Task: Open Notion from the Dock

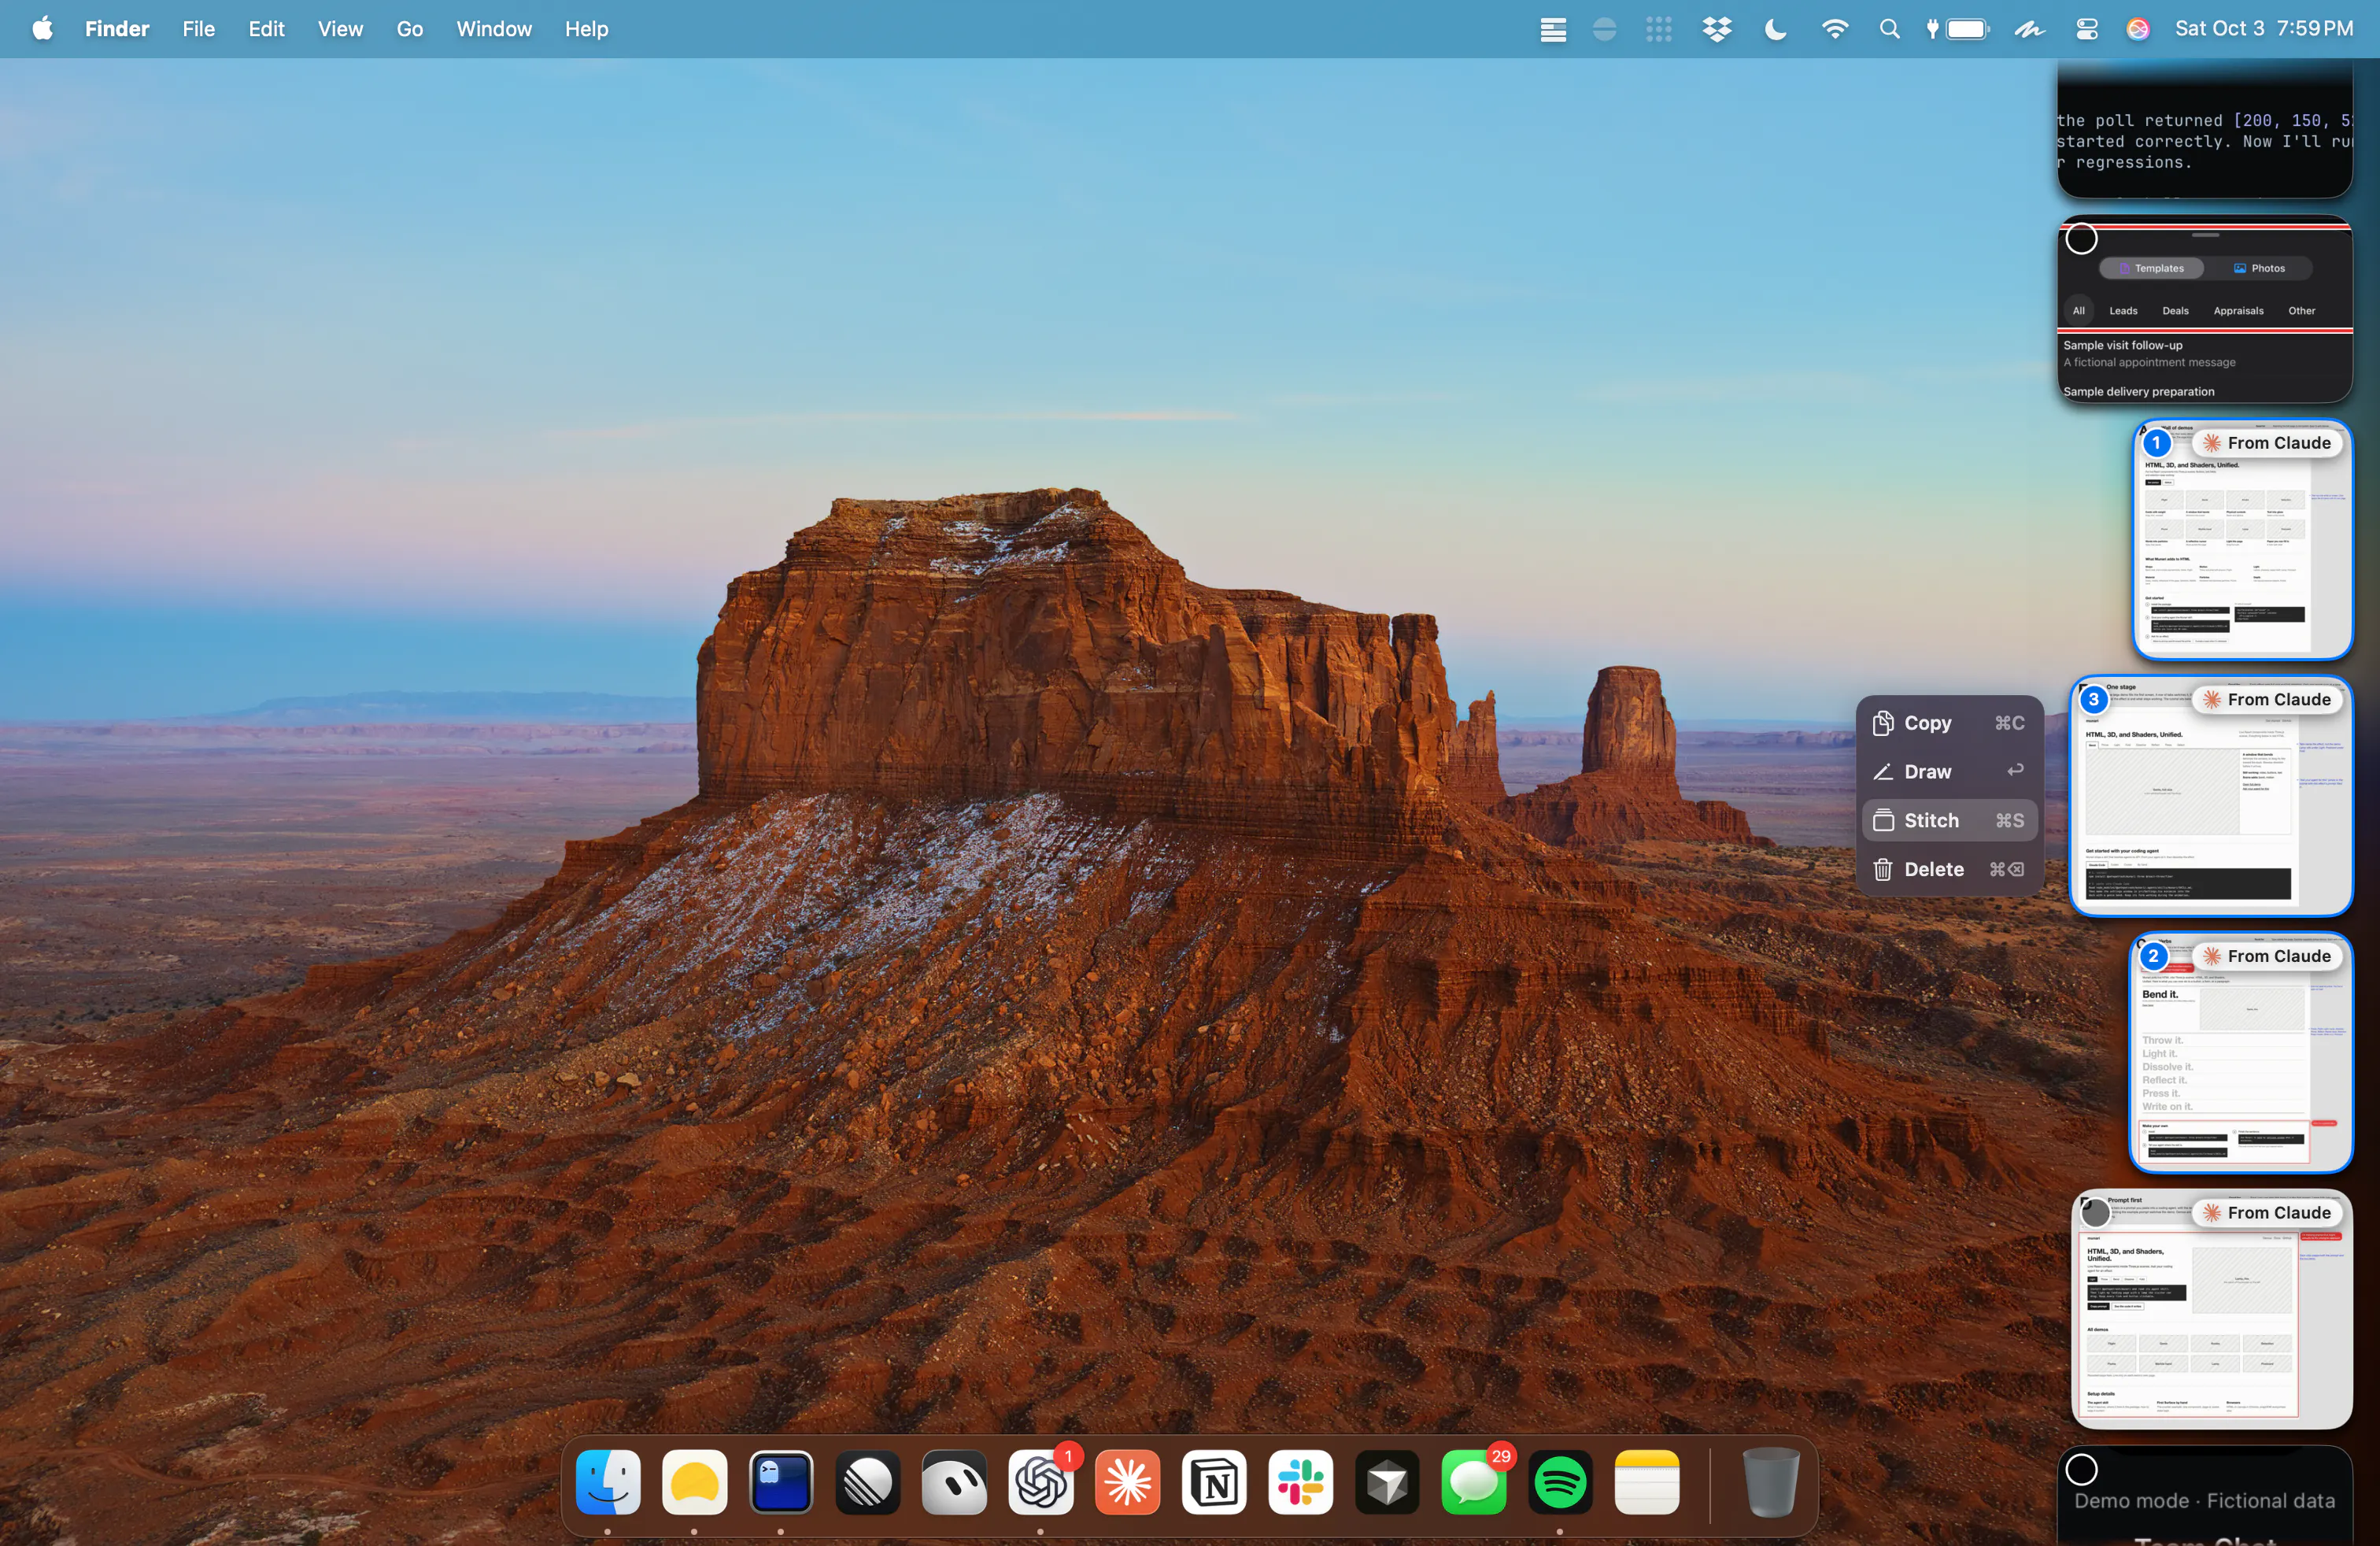Action: [1214, 1482]
